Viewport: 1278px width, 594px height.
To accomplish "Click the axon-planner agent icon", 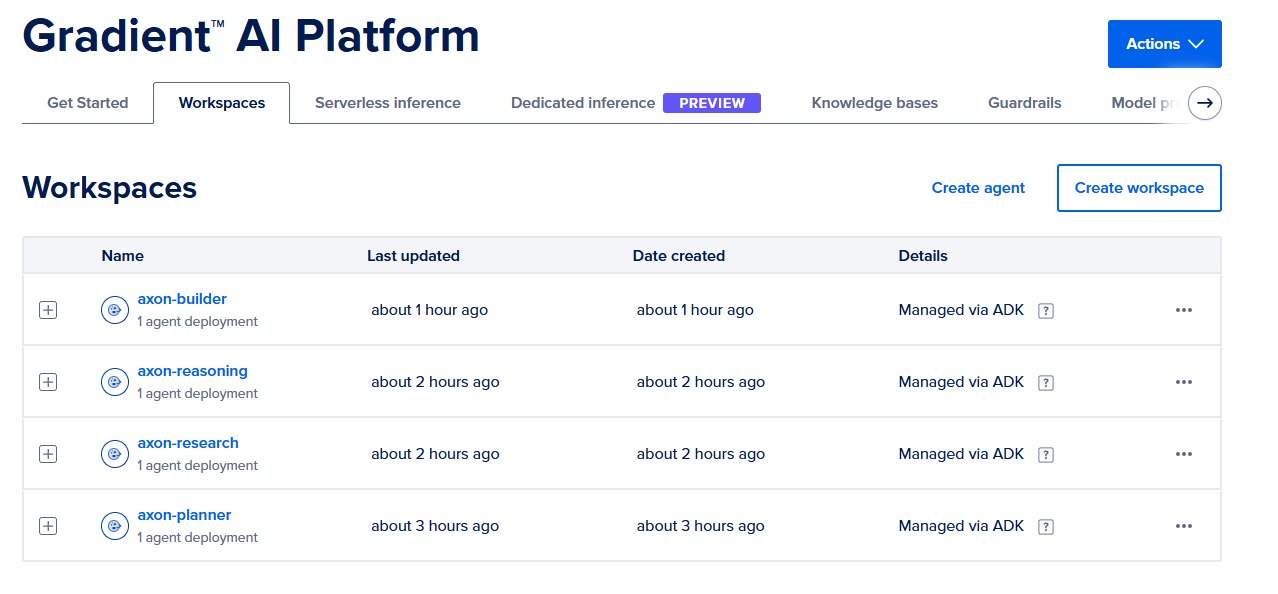I will (115, 526).
